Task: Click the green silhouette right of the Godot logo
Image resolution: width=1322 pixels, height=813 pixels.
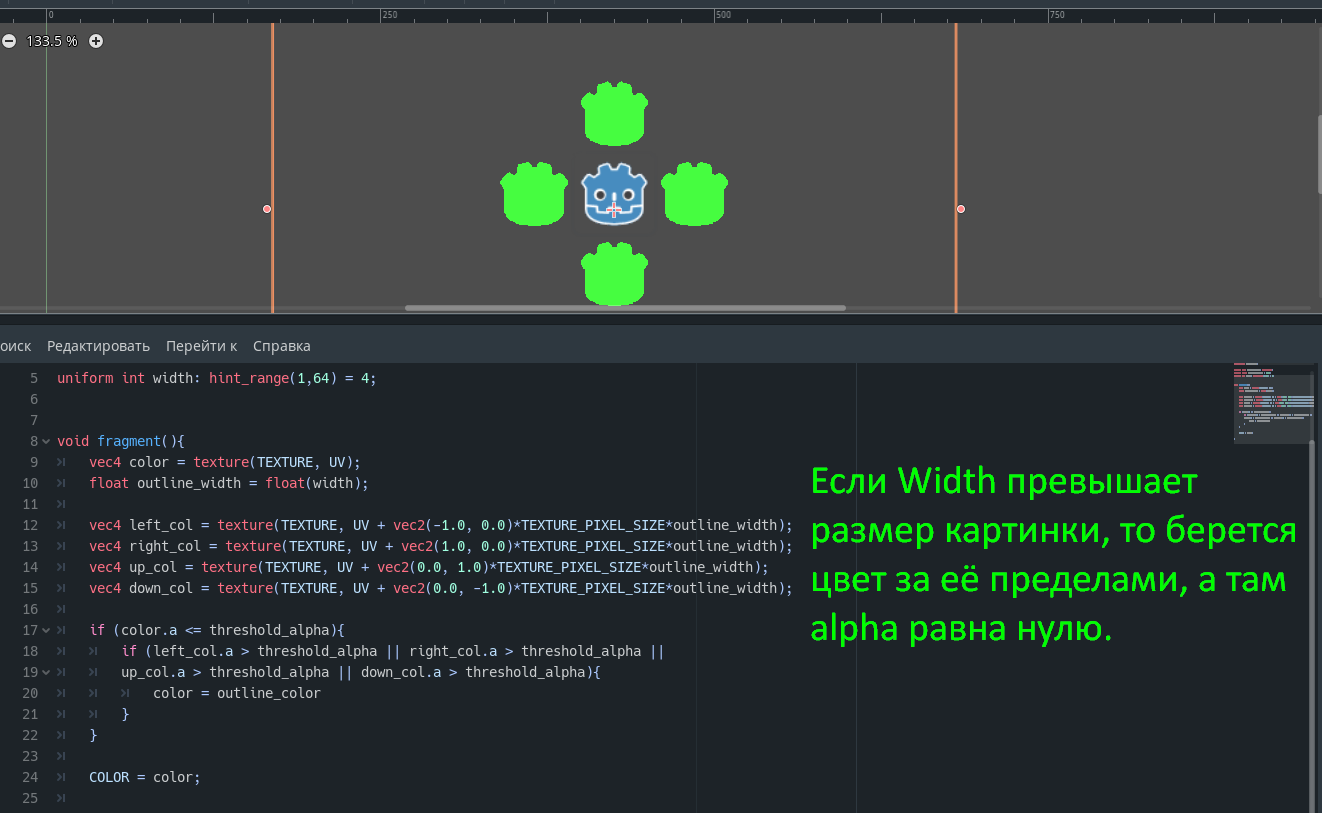Action: [x=694, y=195]
